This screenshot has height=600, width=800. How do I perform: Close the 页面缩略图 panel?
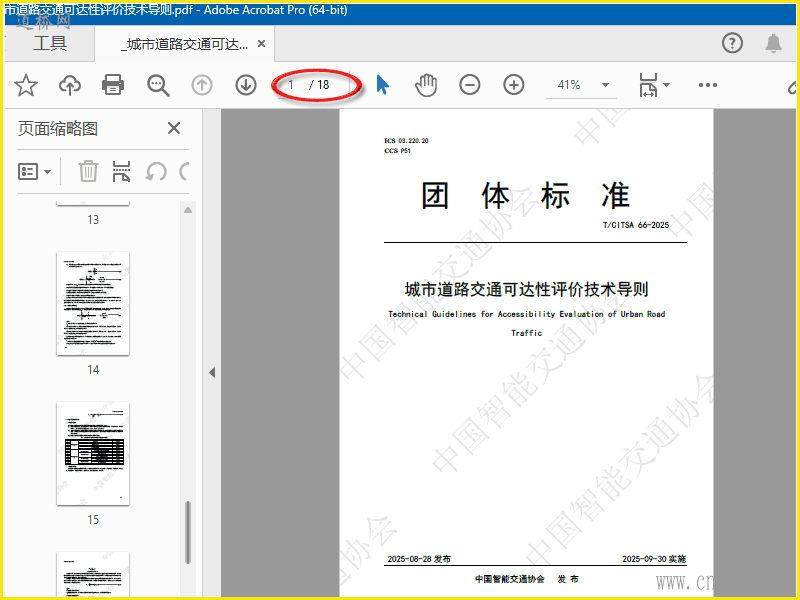[x=174, y=128]
